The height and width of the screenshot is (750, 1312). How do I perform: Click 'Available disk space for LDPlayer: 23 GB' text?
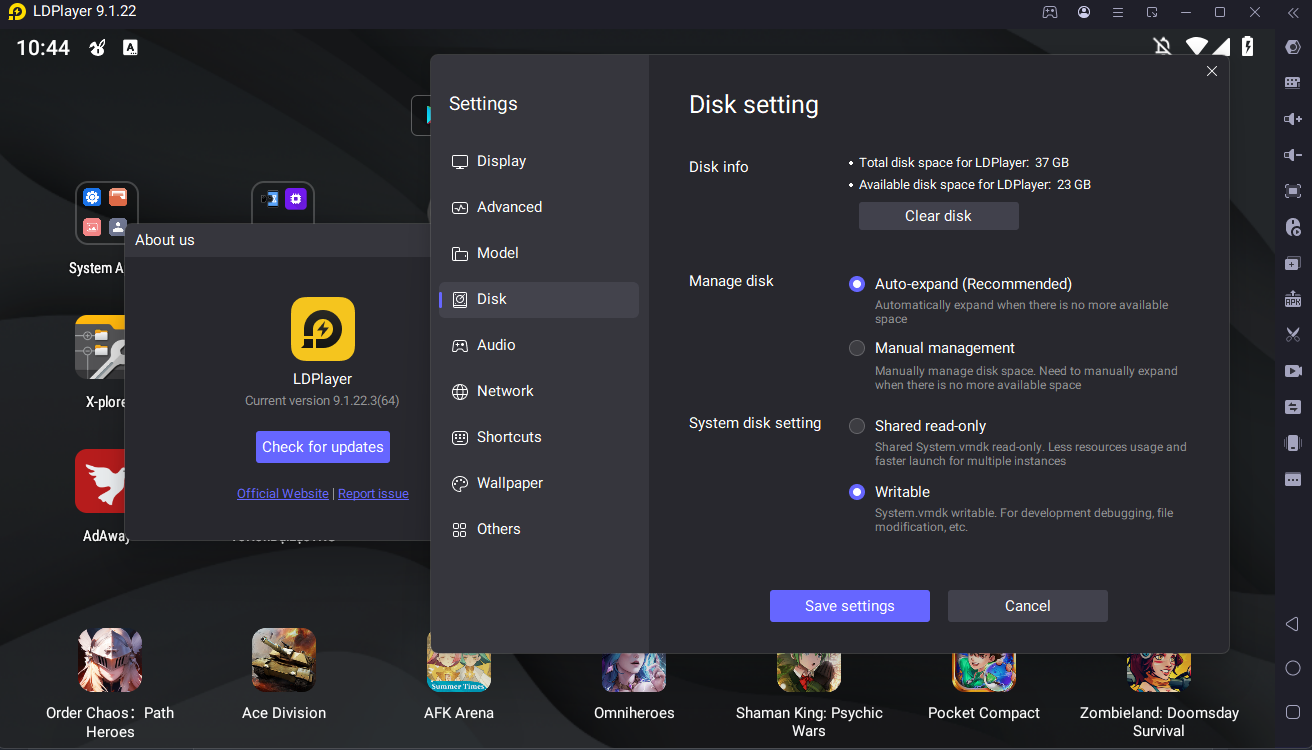(975, 185)
